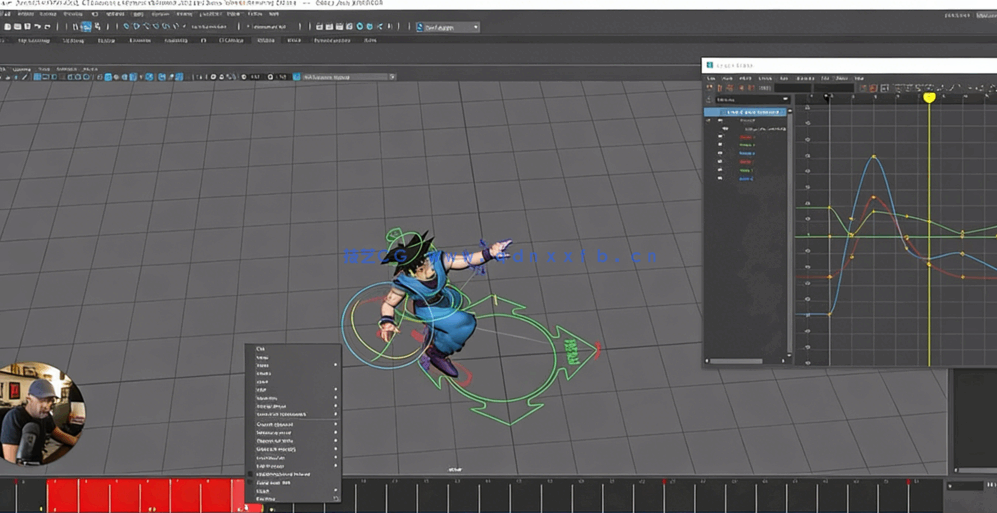Click the Save scene icon in the status line
Viewport: 997px width, 513px height.
pyautogui.click(x=27, y=27)
